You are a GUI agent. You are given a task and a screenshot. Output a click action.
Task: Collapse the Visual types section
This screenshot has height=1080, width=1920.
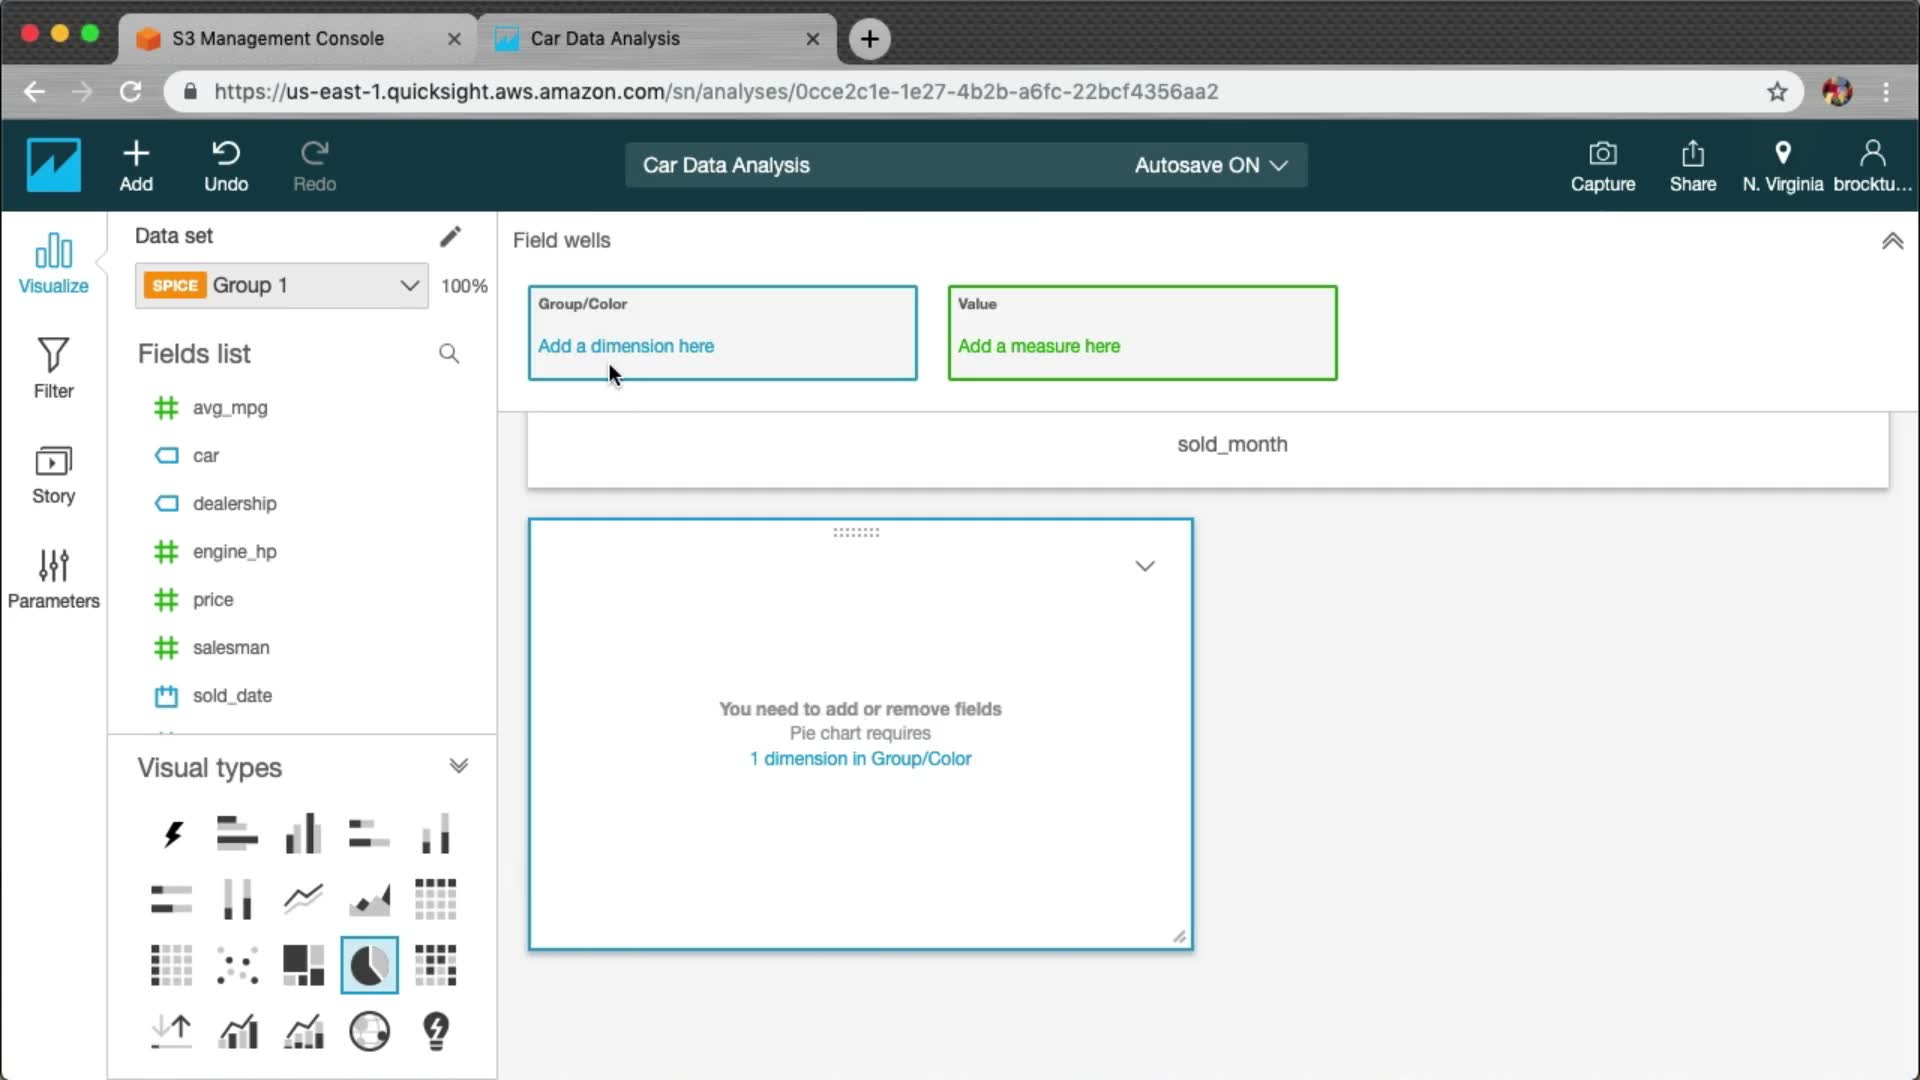pos(458,767)
